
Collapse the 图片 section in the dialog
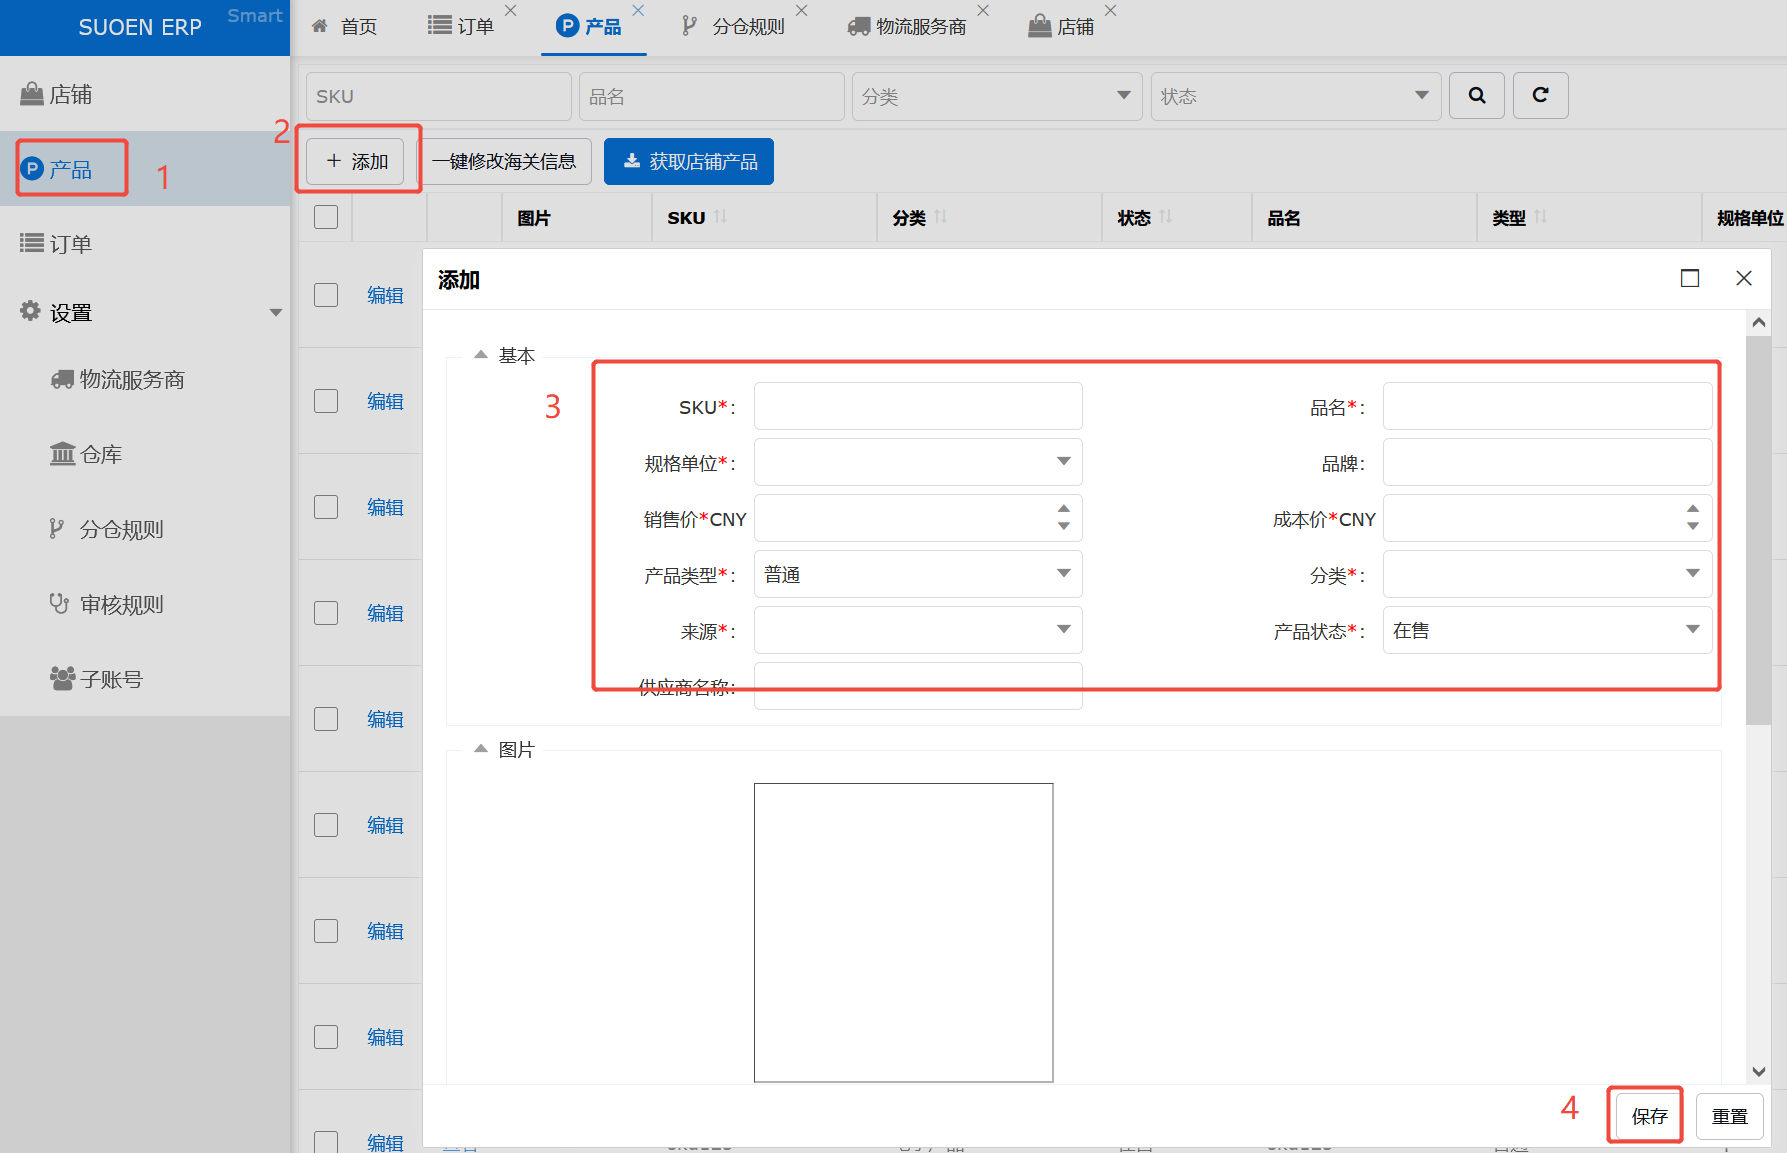point(481,749)
